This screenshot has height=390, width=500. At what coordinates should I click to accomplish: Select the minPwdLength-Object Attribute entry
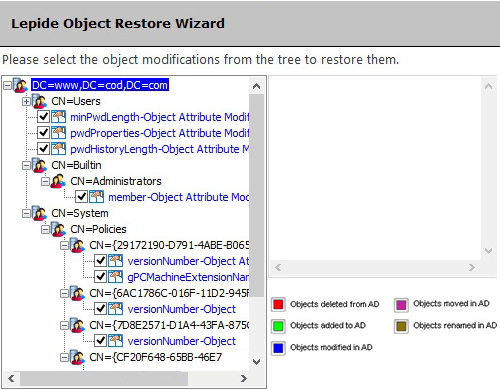pyautogui.click(x=159, y=117)
